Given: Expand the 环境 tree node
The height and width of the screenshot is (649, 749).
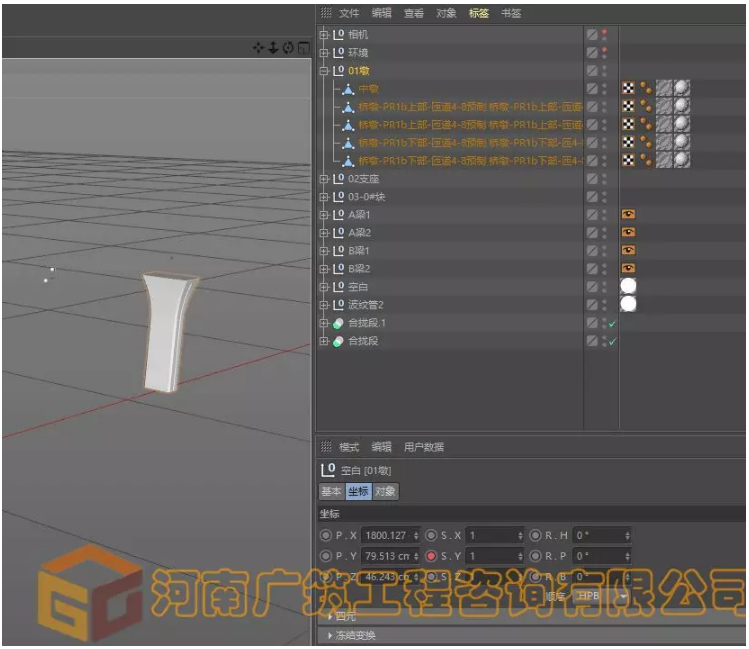Looking at the screenshot, I should point(324,53).
